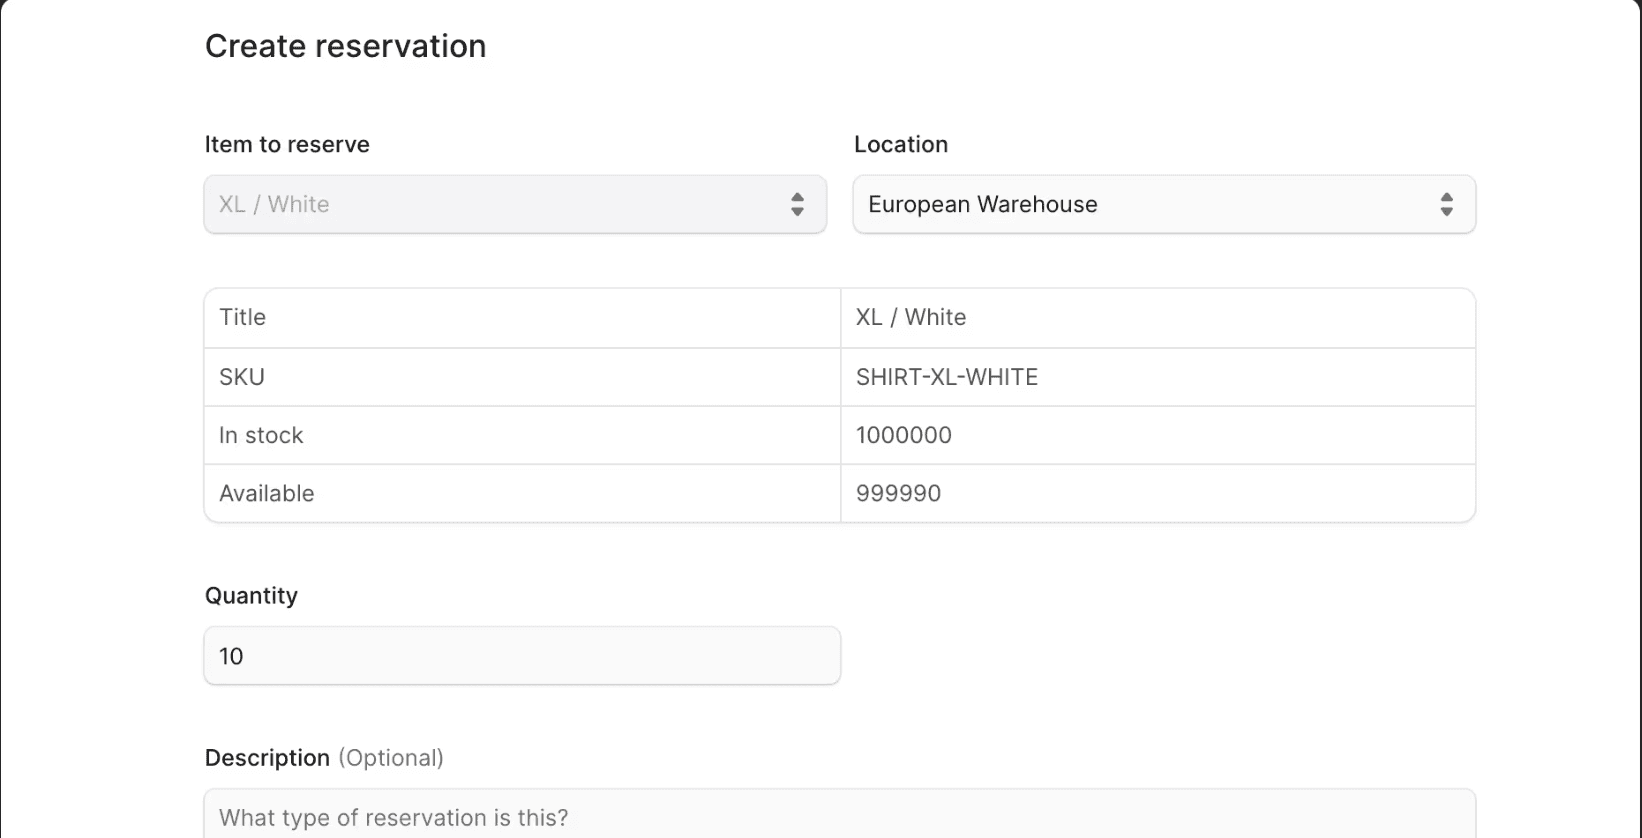
Task: Select the Available row label
Action: click(x=266, y=493)
